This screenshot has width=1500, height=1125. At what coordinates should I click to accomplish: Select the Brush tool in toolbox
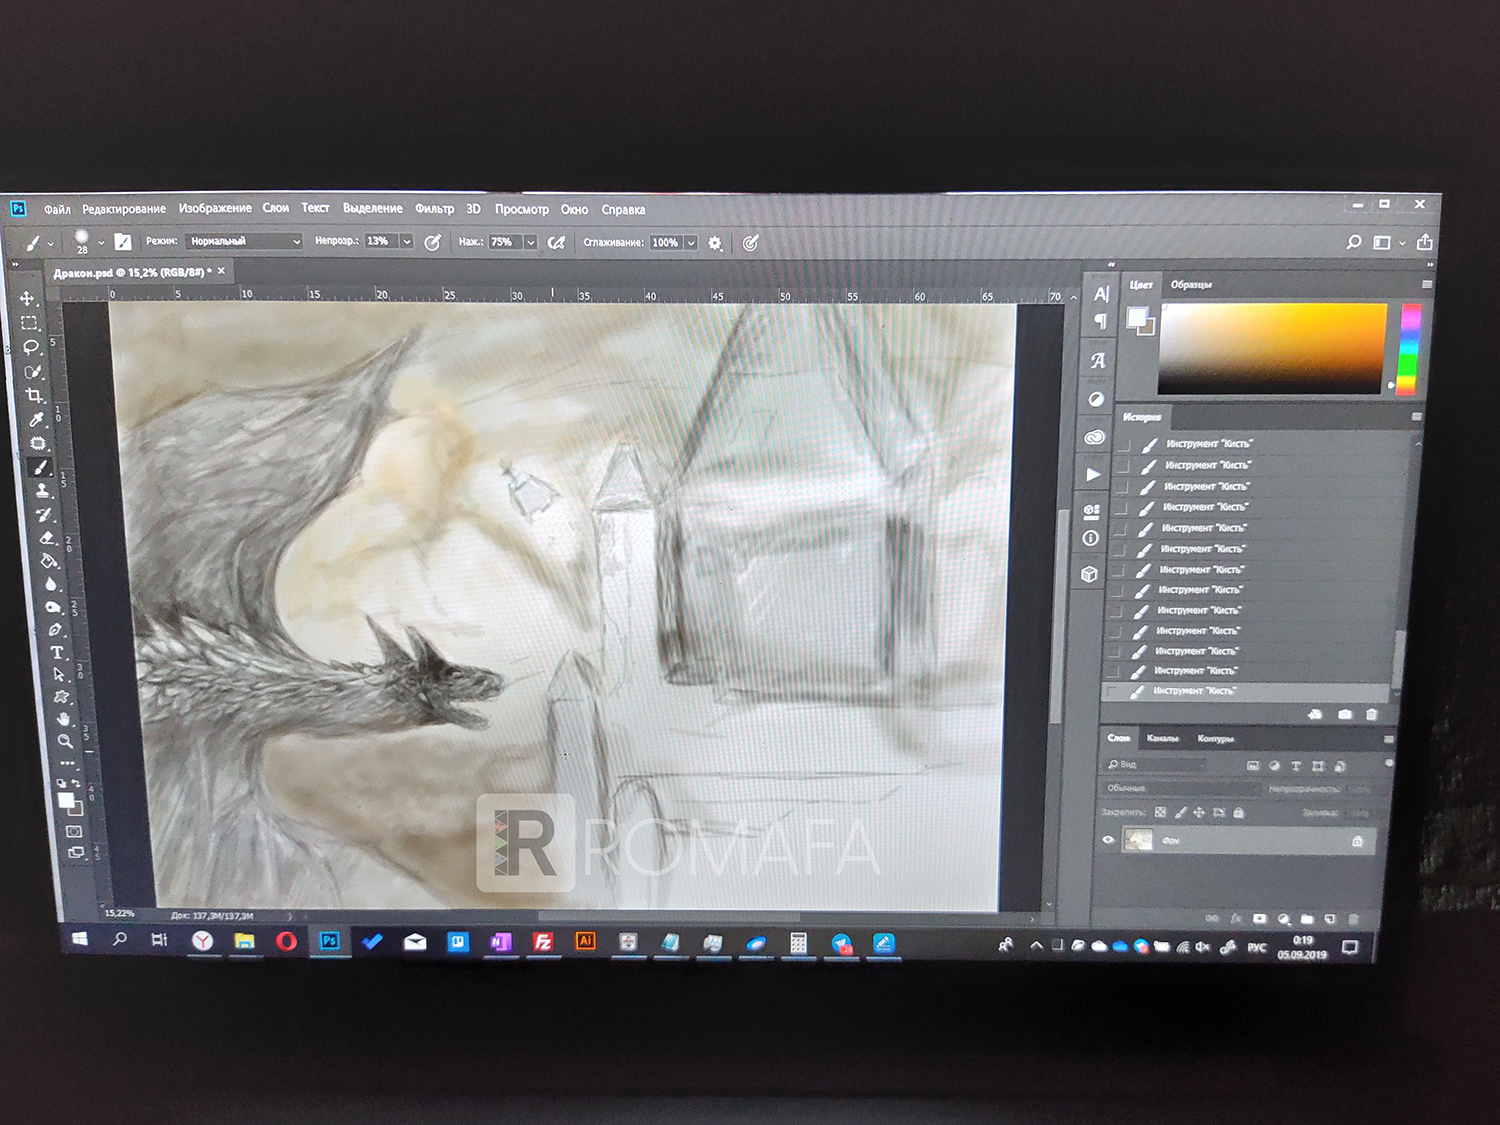[41, 467]
